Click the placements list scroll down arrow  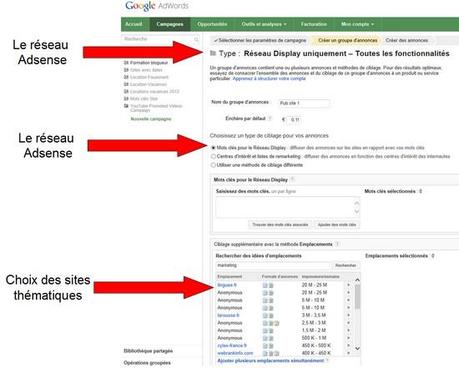point(357,348)
